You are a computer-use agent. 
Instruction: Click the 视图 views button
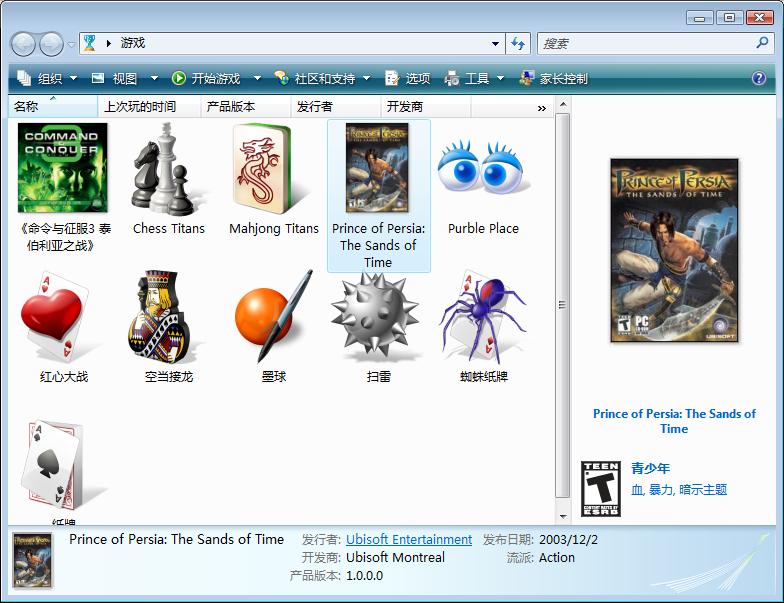pos(114,78)
